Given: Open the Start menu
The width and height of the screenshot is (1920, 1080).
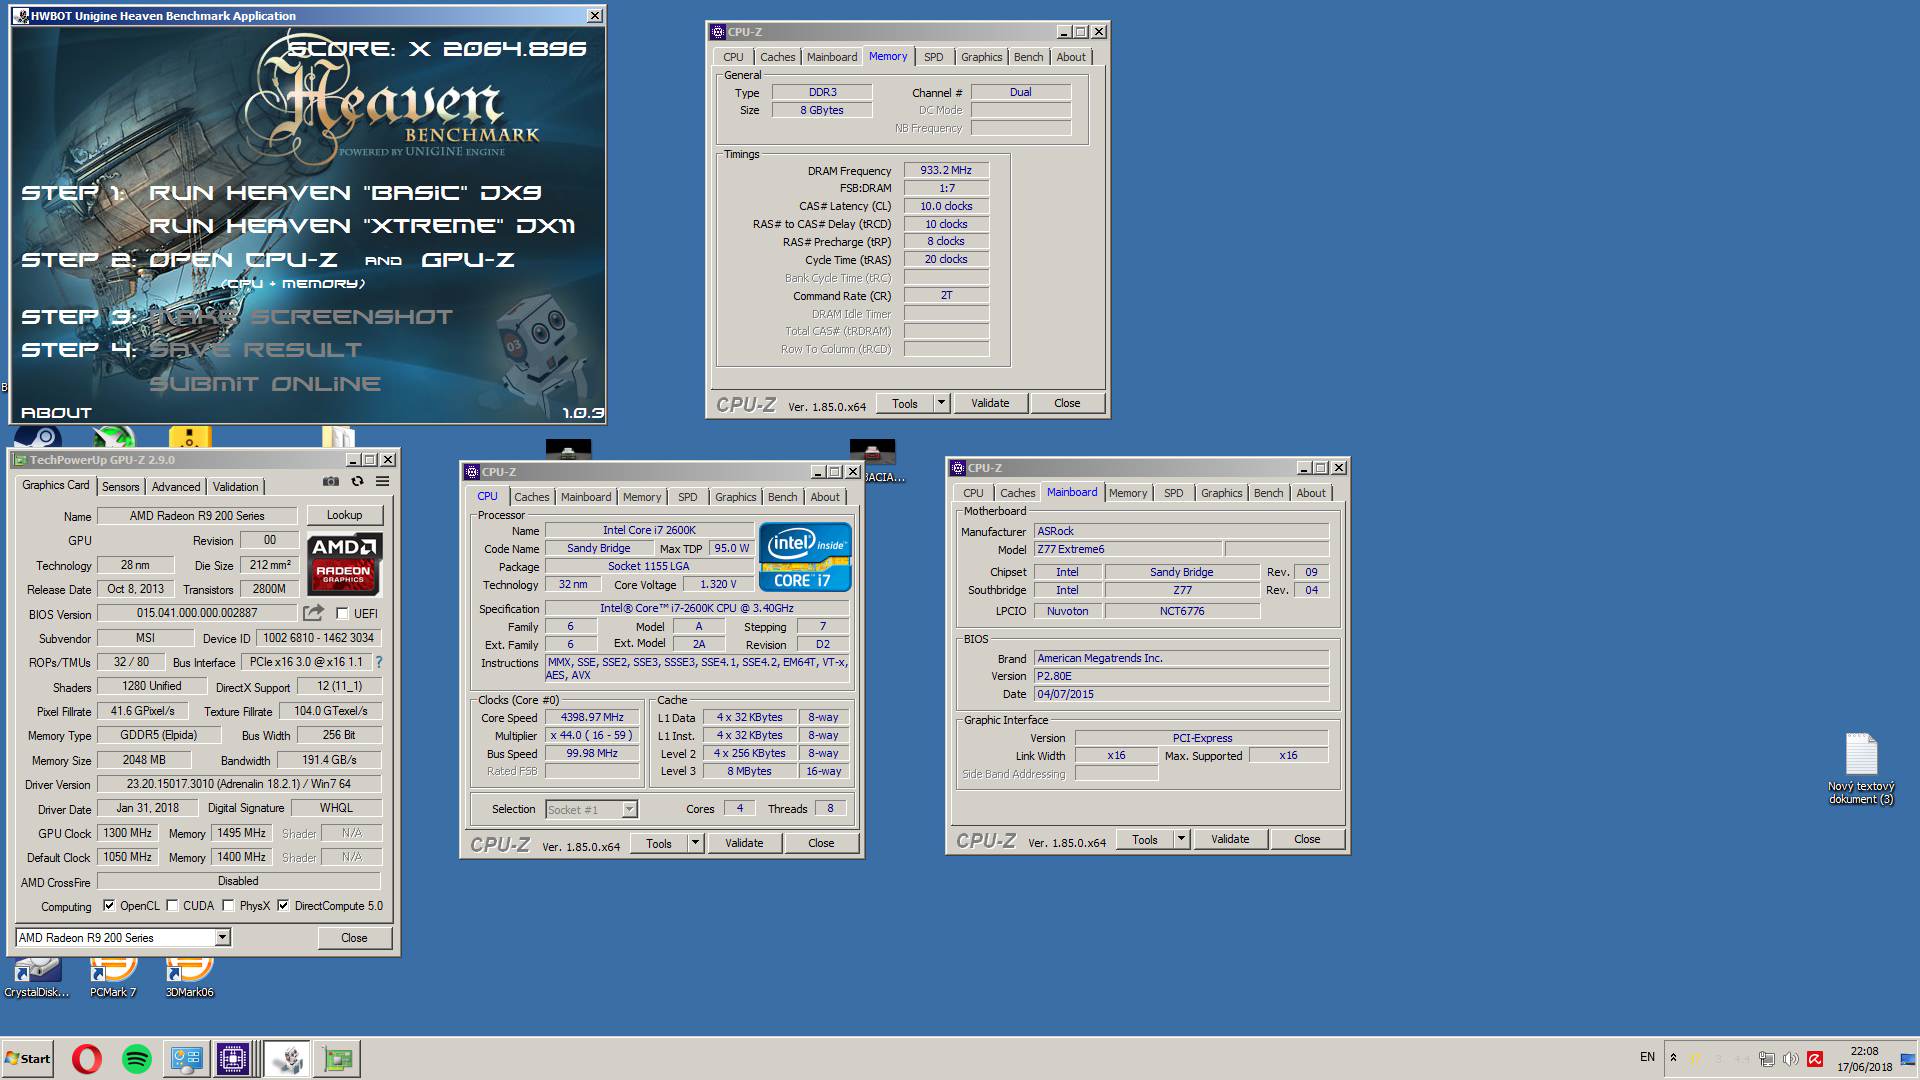Looking at the screenshot, I should point(28,1058).
